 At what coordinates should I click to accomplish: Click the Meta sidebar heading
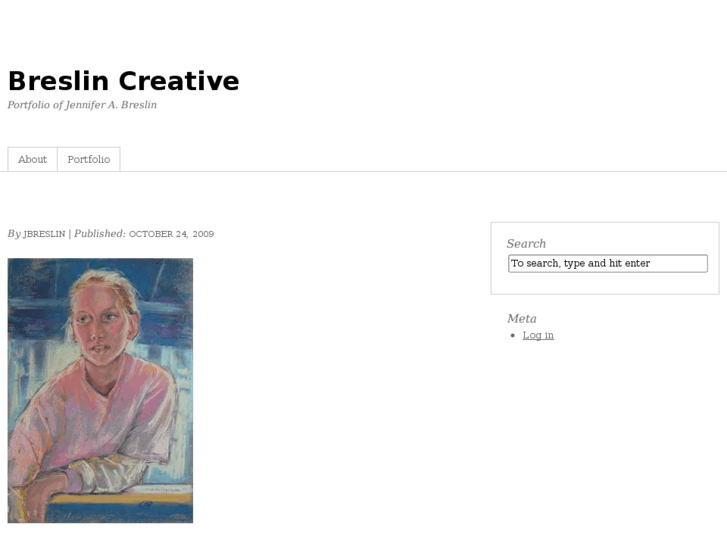click(x=522, y=319)
